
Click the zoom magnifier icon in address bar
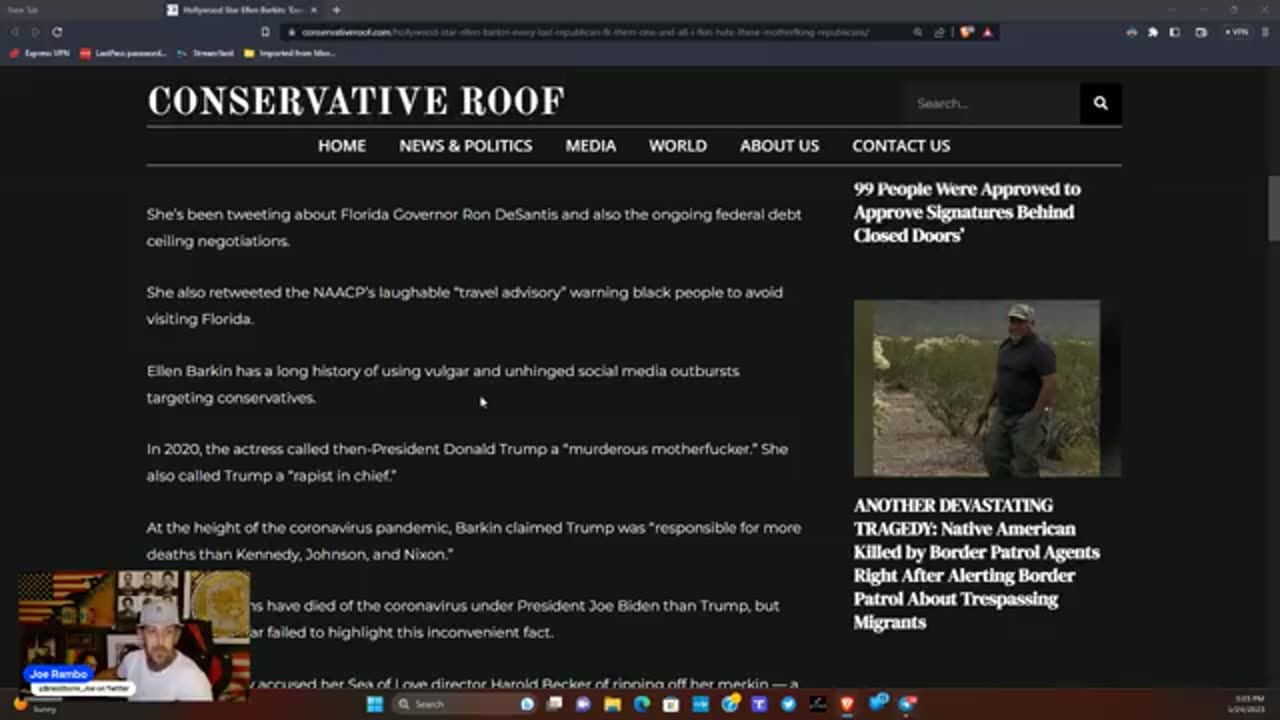pos(918,32)
